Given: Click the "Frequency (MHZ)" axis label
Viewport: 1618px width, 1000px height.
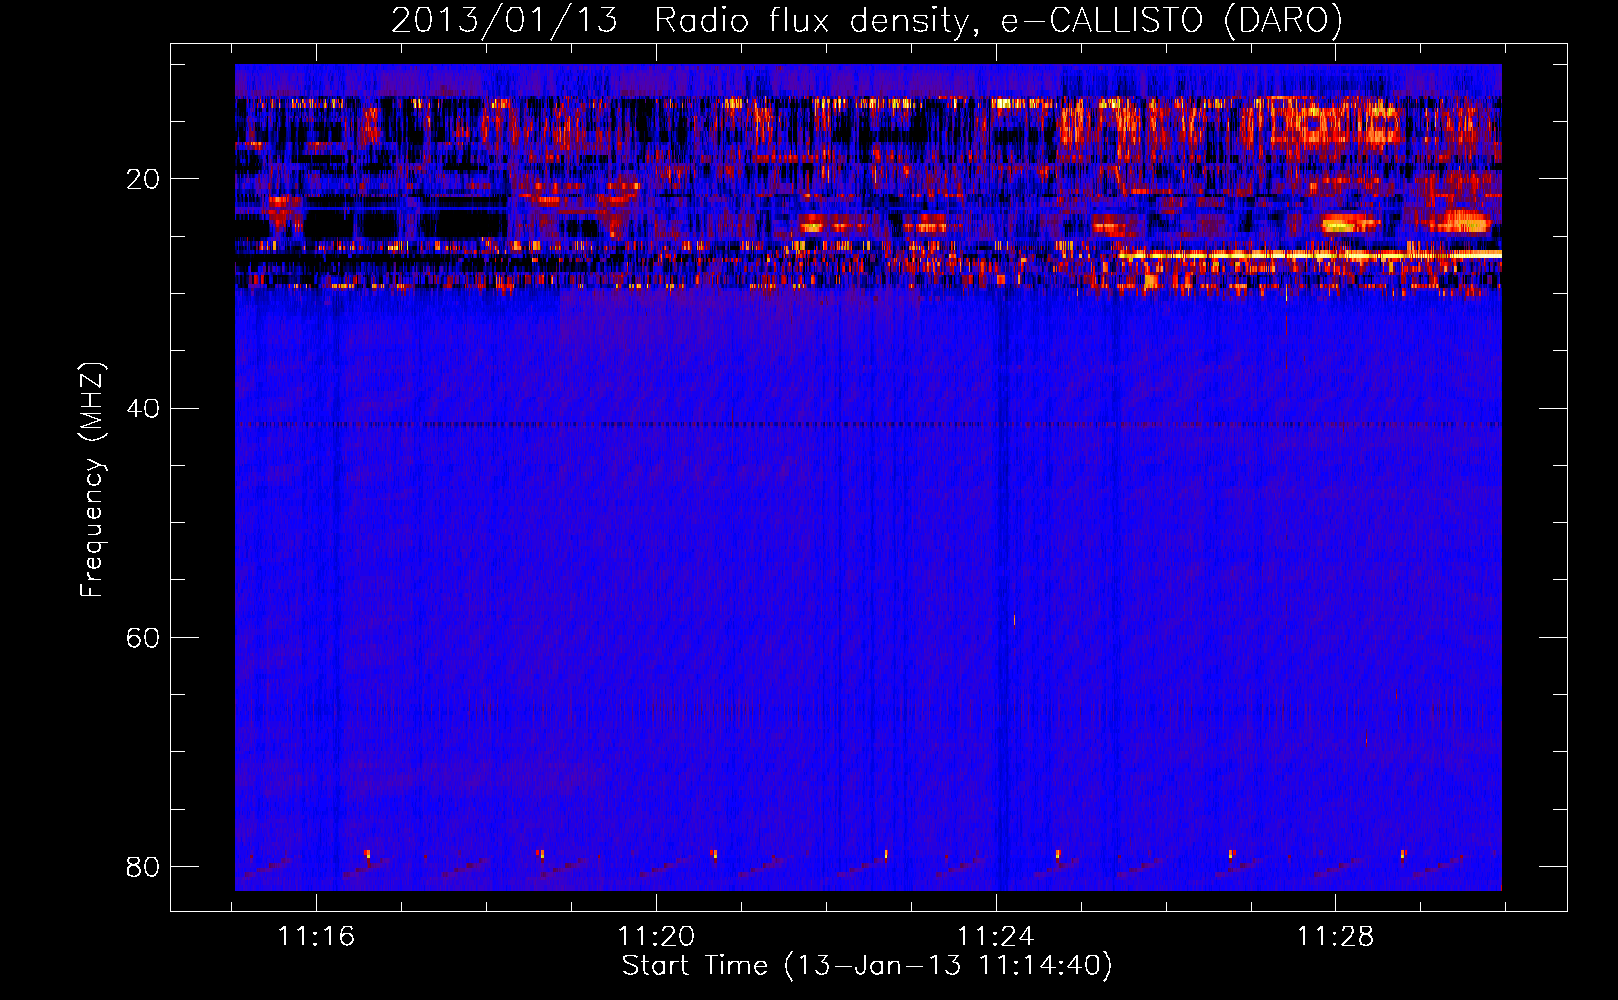Looking at the screenshot, I should [x=91, y=480].
